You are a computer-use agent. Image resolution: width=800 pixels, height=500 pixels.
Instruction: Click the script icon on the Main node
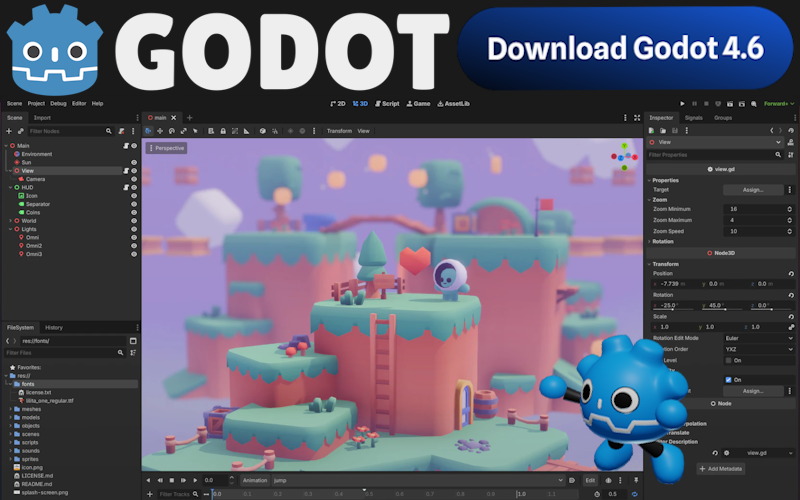point(127,146)
